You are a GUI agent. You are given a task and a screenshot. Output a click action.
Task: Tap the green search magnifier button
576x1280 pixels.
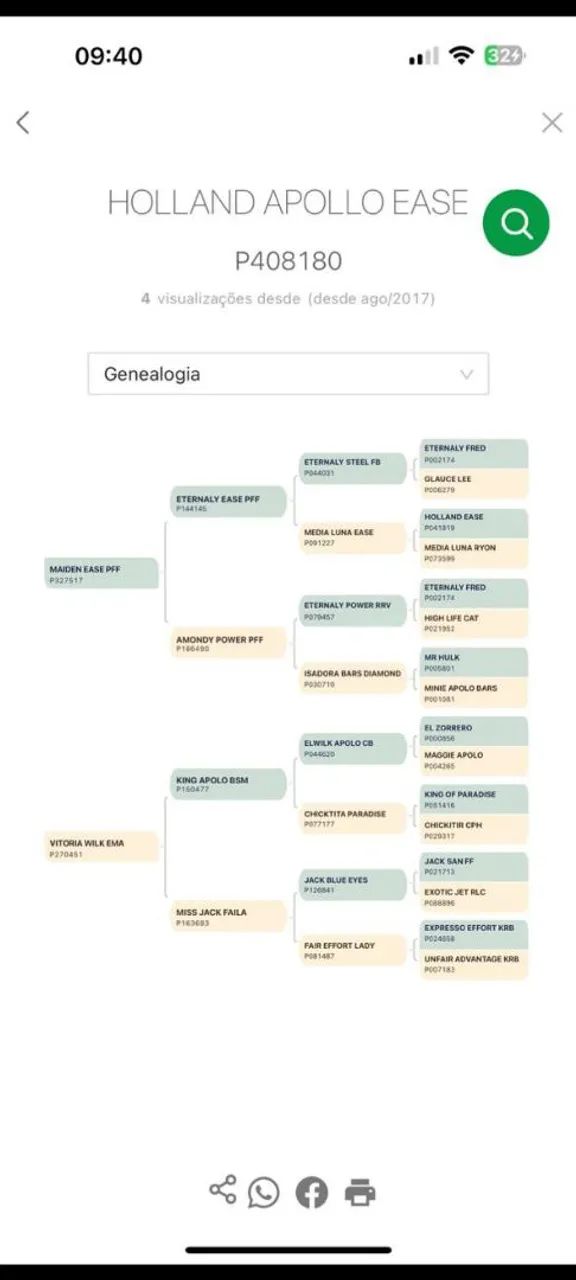click(516, 223)
